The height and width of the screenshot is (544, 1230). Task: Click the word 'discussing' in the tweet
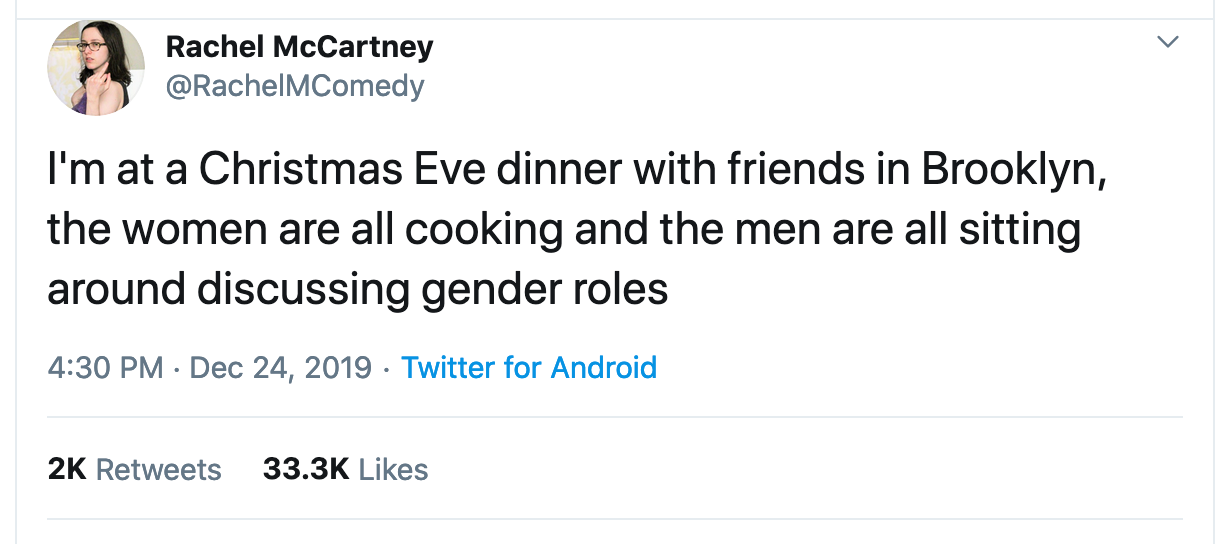coord(303,289)
